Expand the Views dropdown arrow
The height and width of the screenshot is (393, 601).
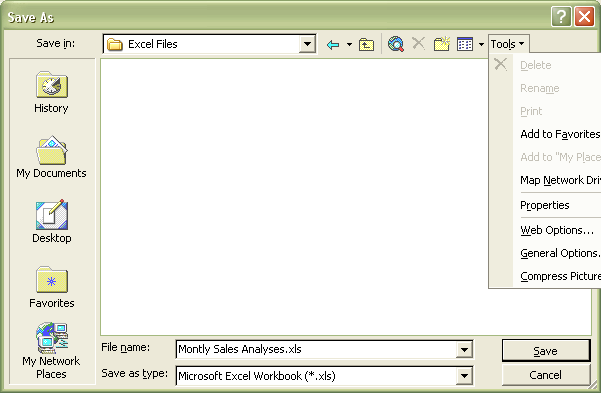click(x=481, y=44)
